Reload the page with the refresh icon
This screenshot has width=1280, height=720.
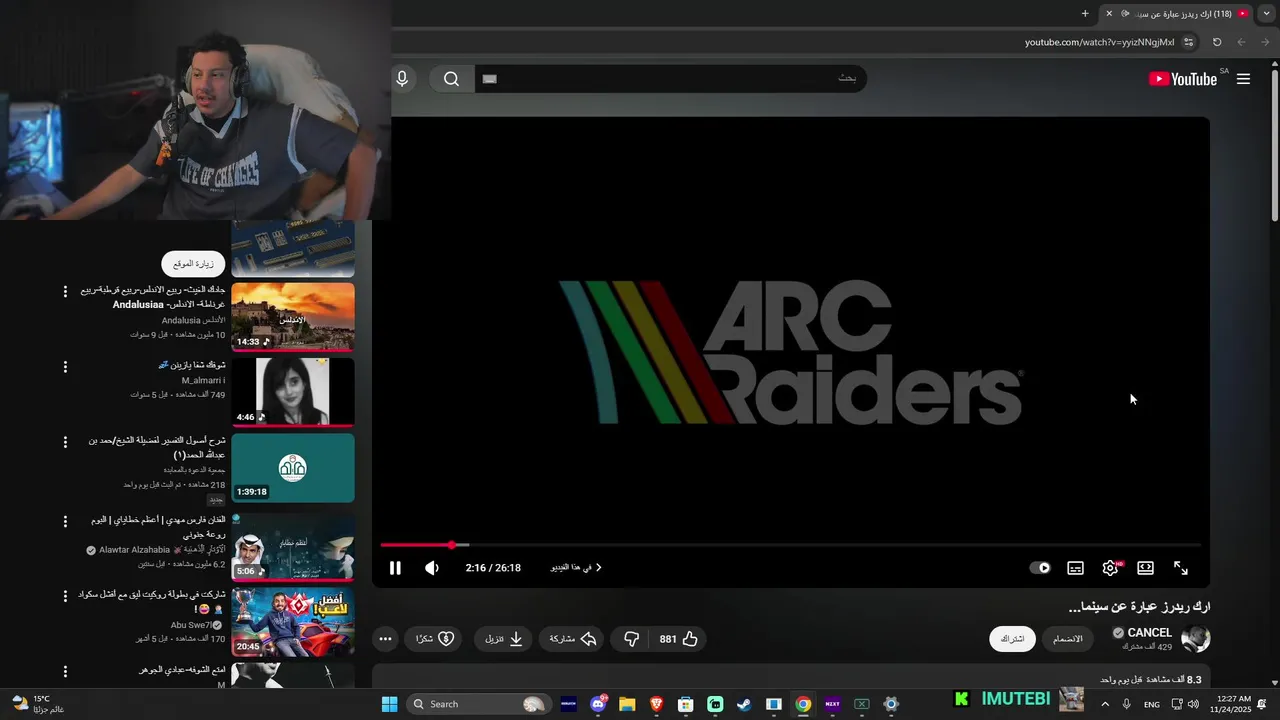pos(1217,42)
